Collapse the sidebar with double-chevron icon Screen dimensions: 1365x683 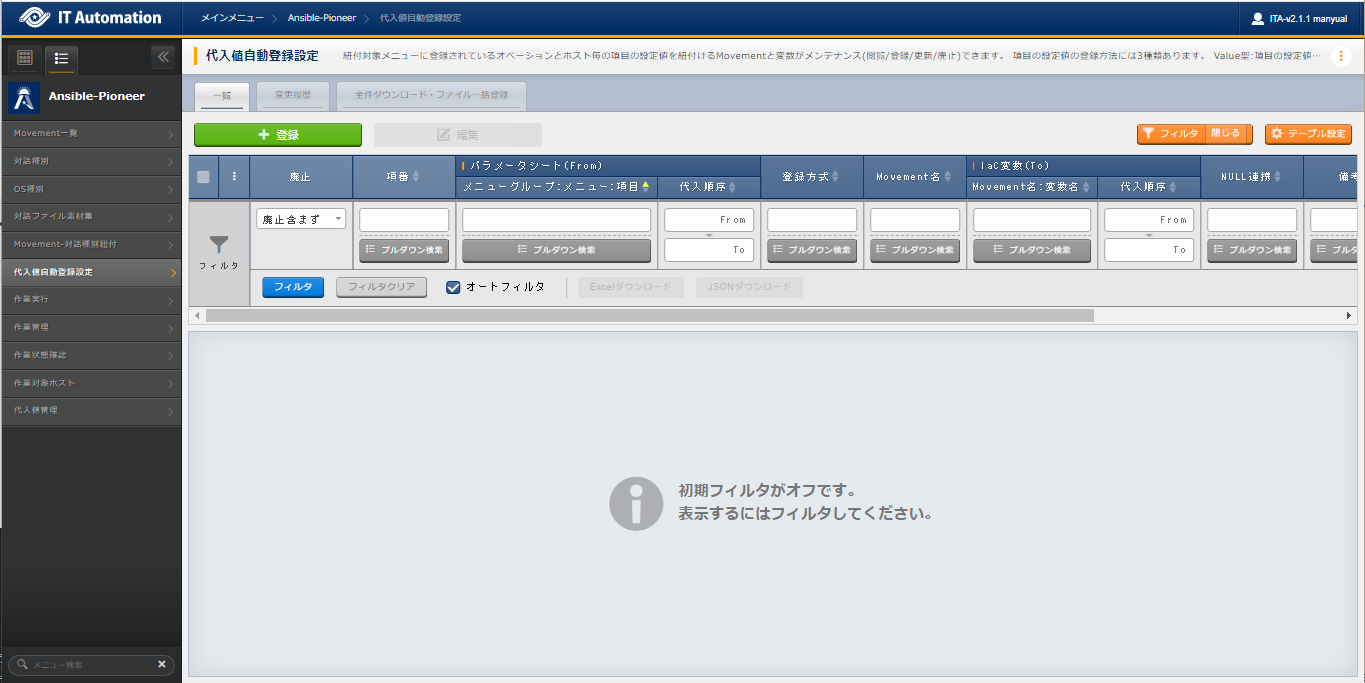[x=164, y=57]
